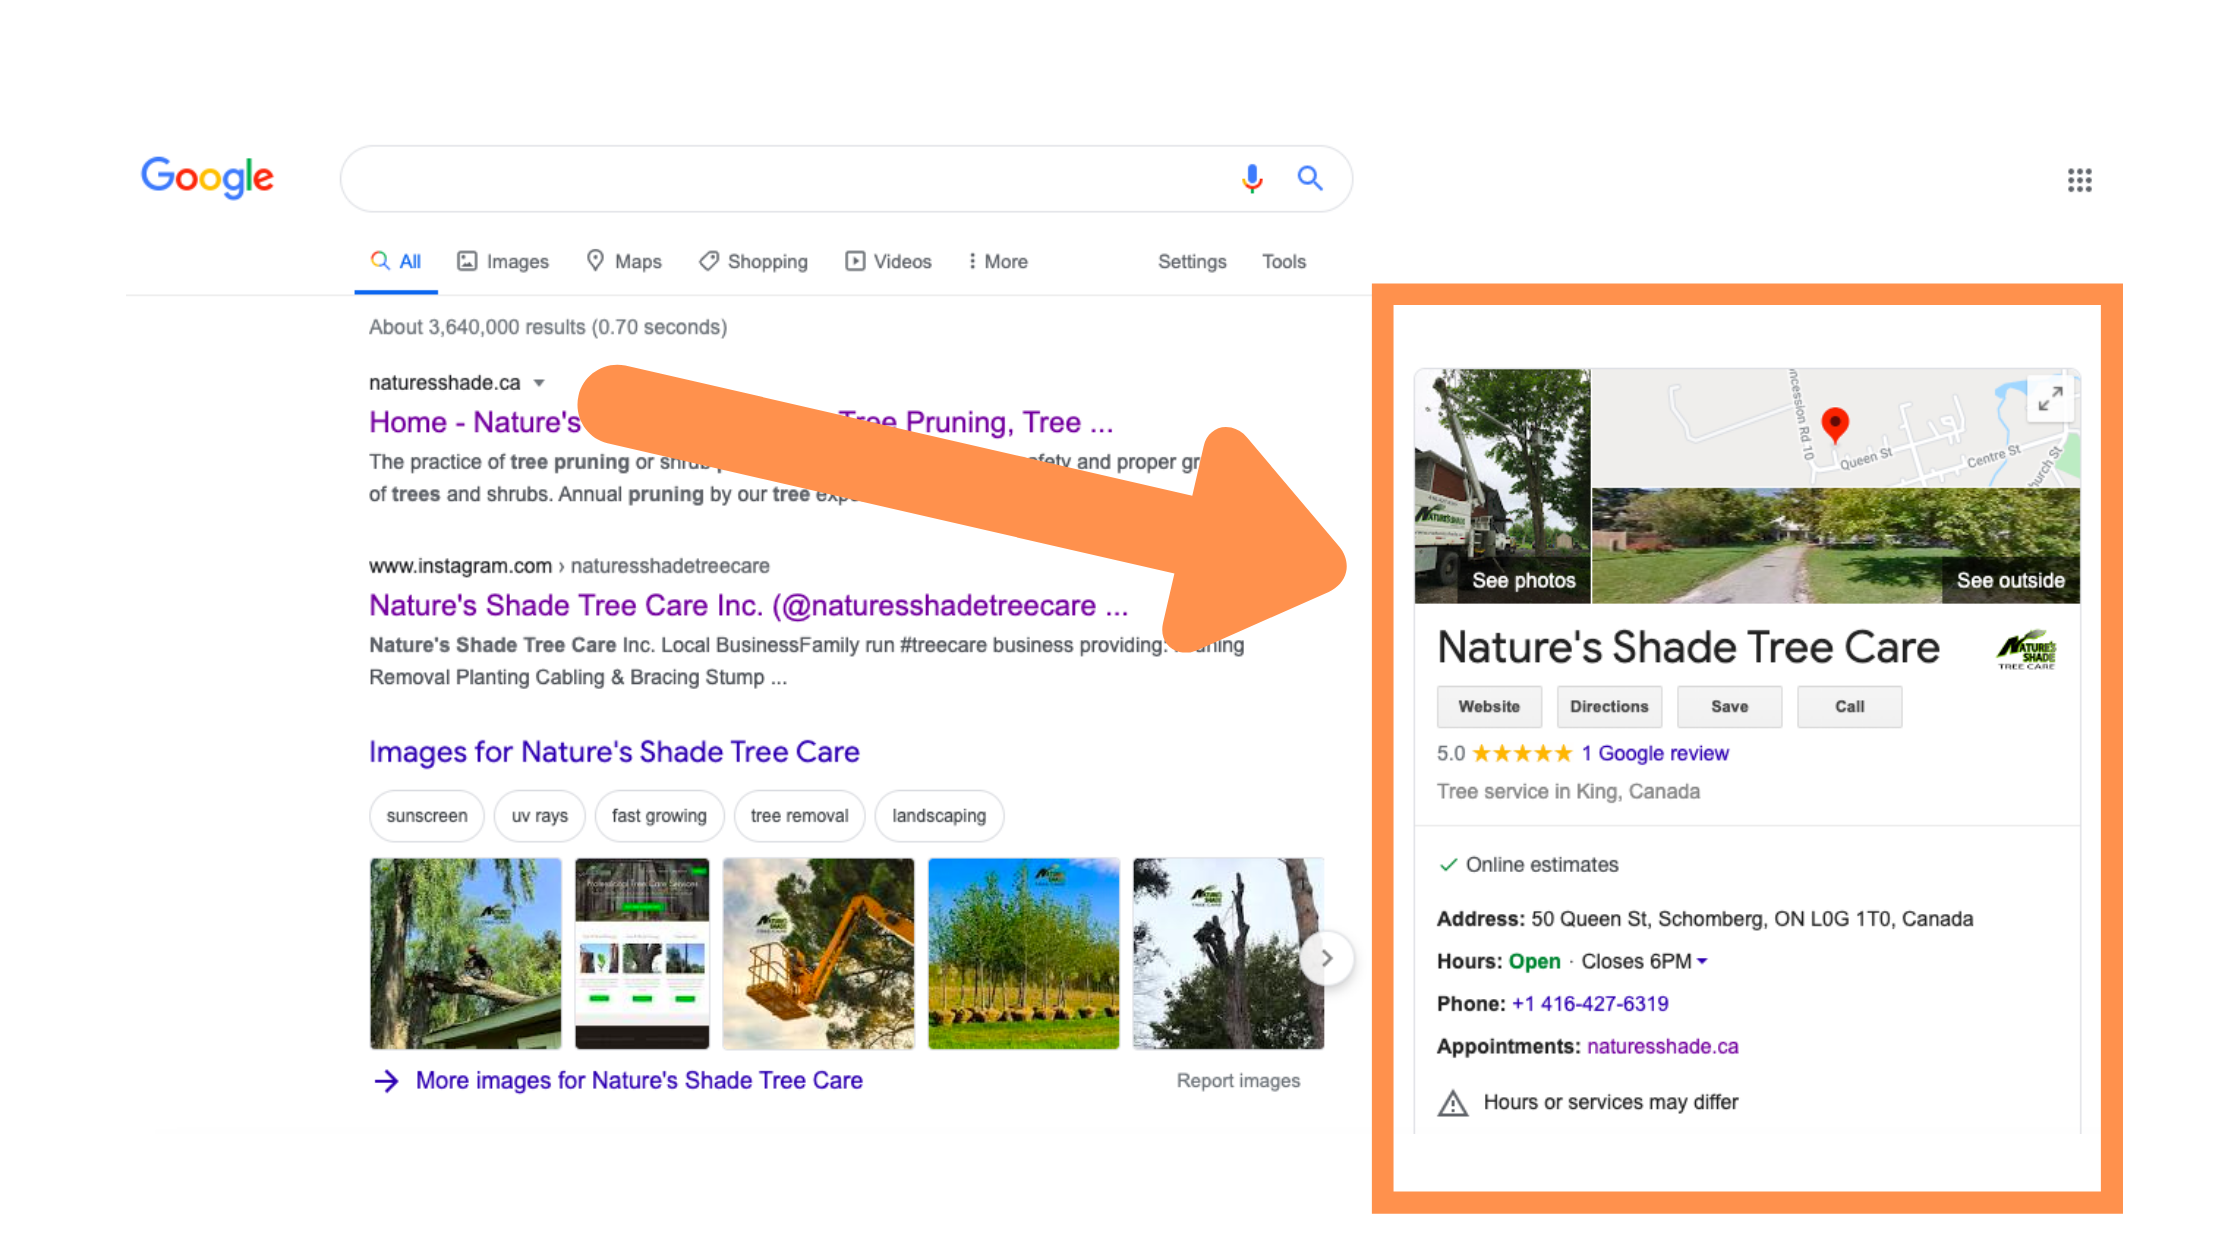Viewport: 2240px width, 1260px height.
Task: Click the Google logo
Action: point(207,178)
